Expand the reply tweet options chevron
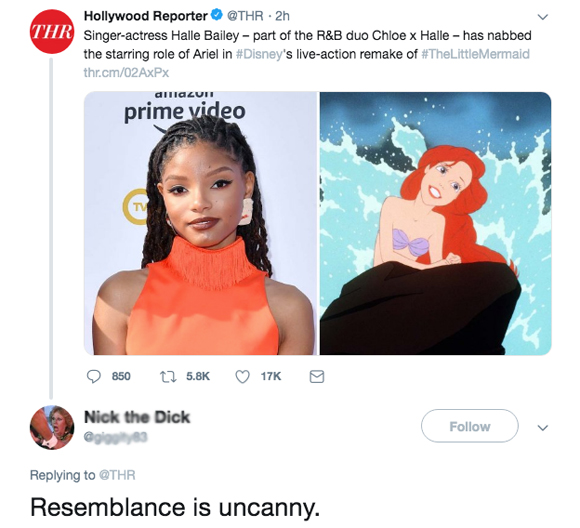580x528 pixels. point(542,428)
